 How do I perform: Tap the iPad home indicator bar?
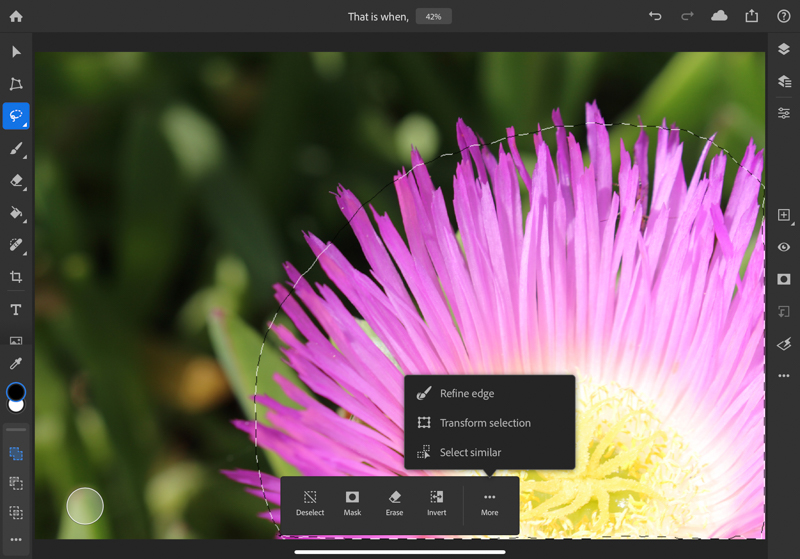click(x=400, y=552)
